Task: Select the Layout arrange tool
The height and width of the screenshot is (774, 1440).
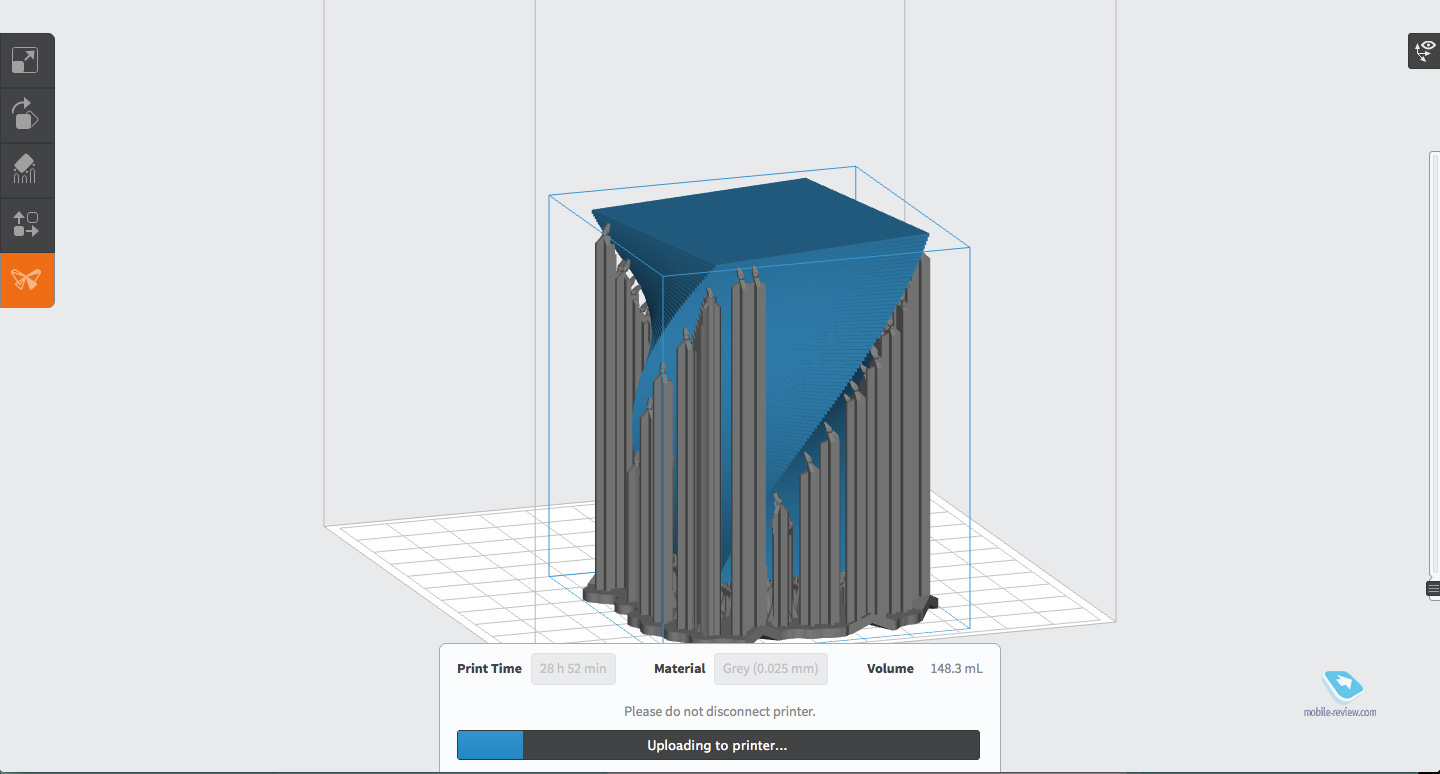Action: 25,224
